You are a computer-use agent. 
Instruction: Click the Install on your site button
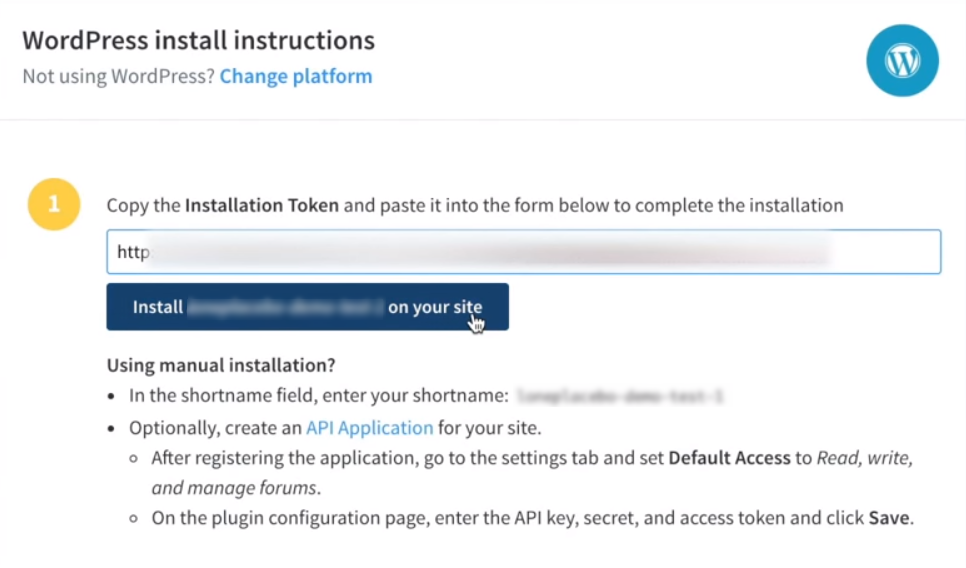(307, 307)
